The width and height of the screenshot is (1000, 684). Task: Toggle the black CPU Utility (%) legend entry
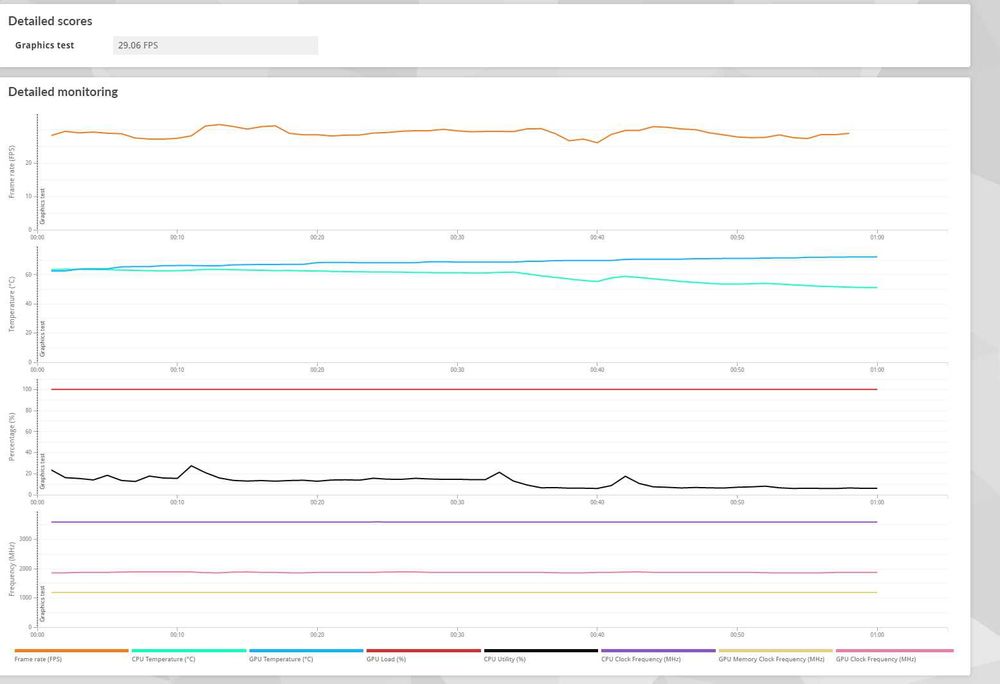540,655
